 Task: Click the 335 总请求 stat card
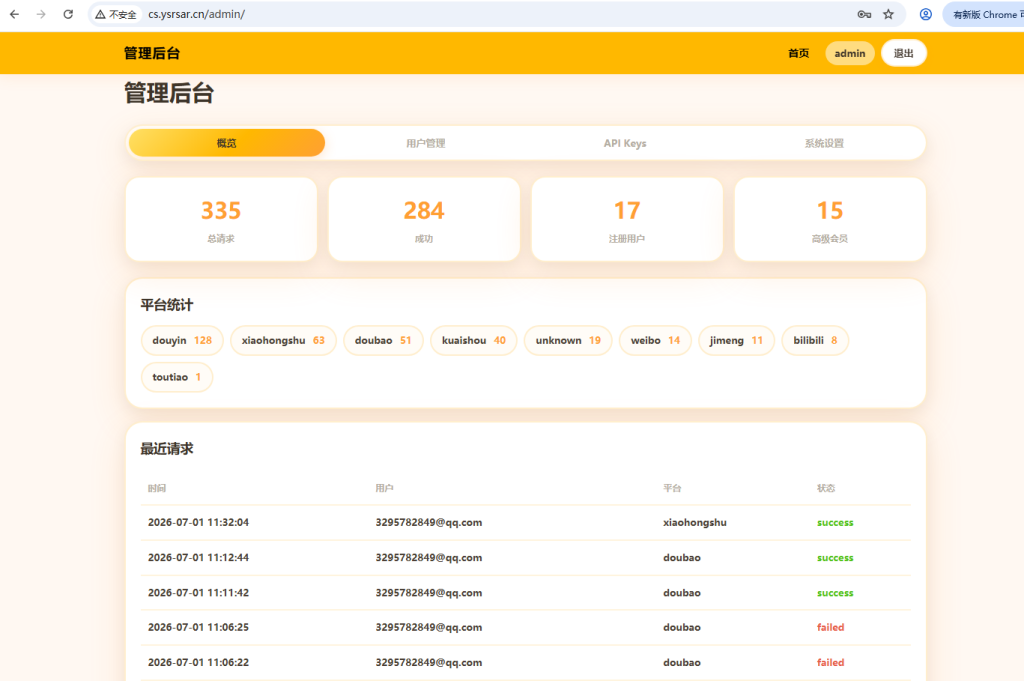point(221,219)
